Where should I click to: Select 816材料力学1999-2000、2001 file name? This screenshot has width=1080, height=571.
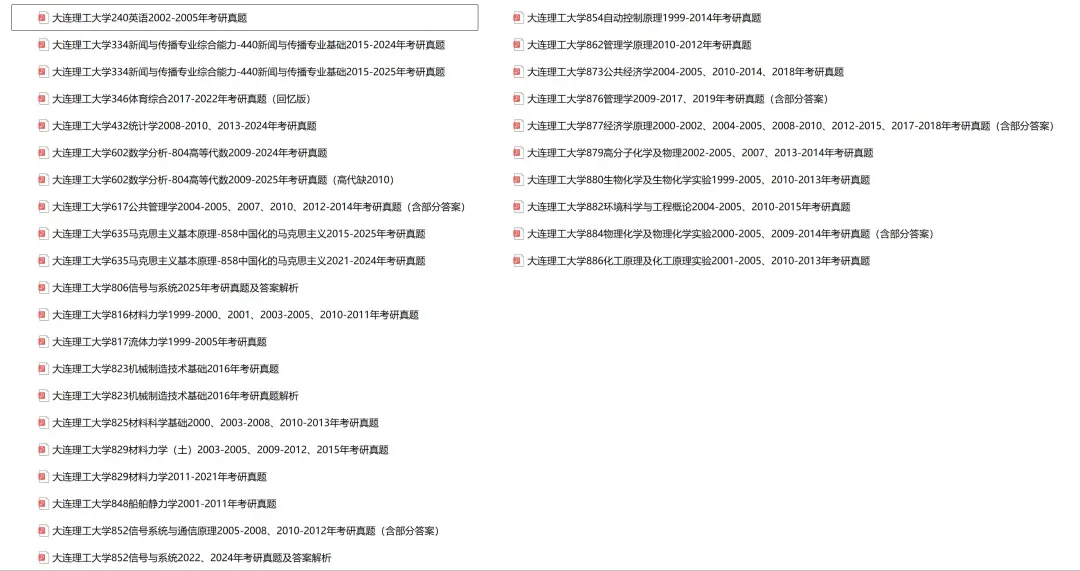point(236,315)
